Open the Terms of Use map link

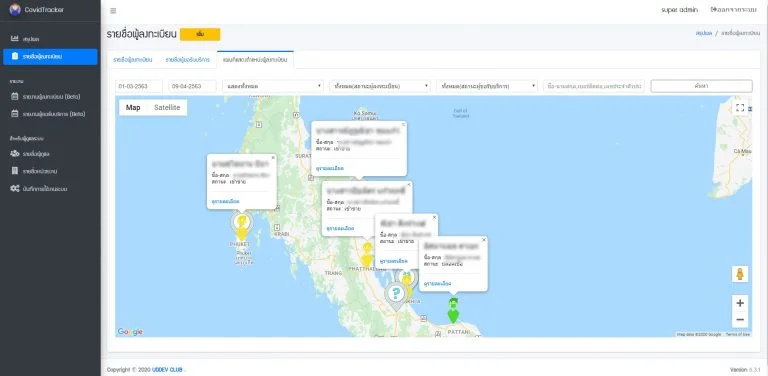pyautogui.click(x=738, y=334)
